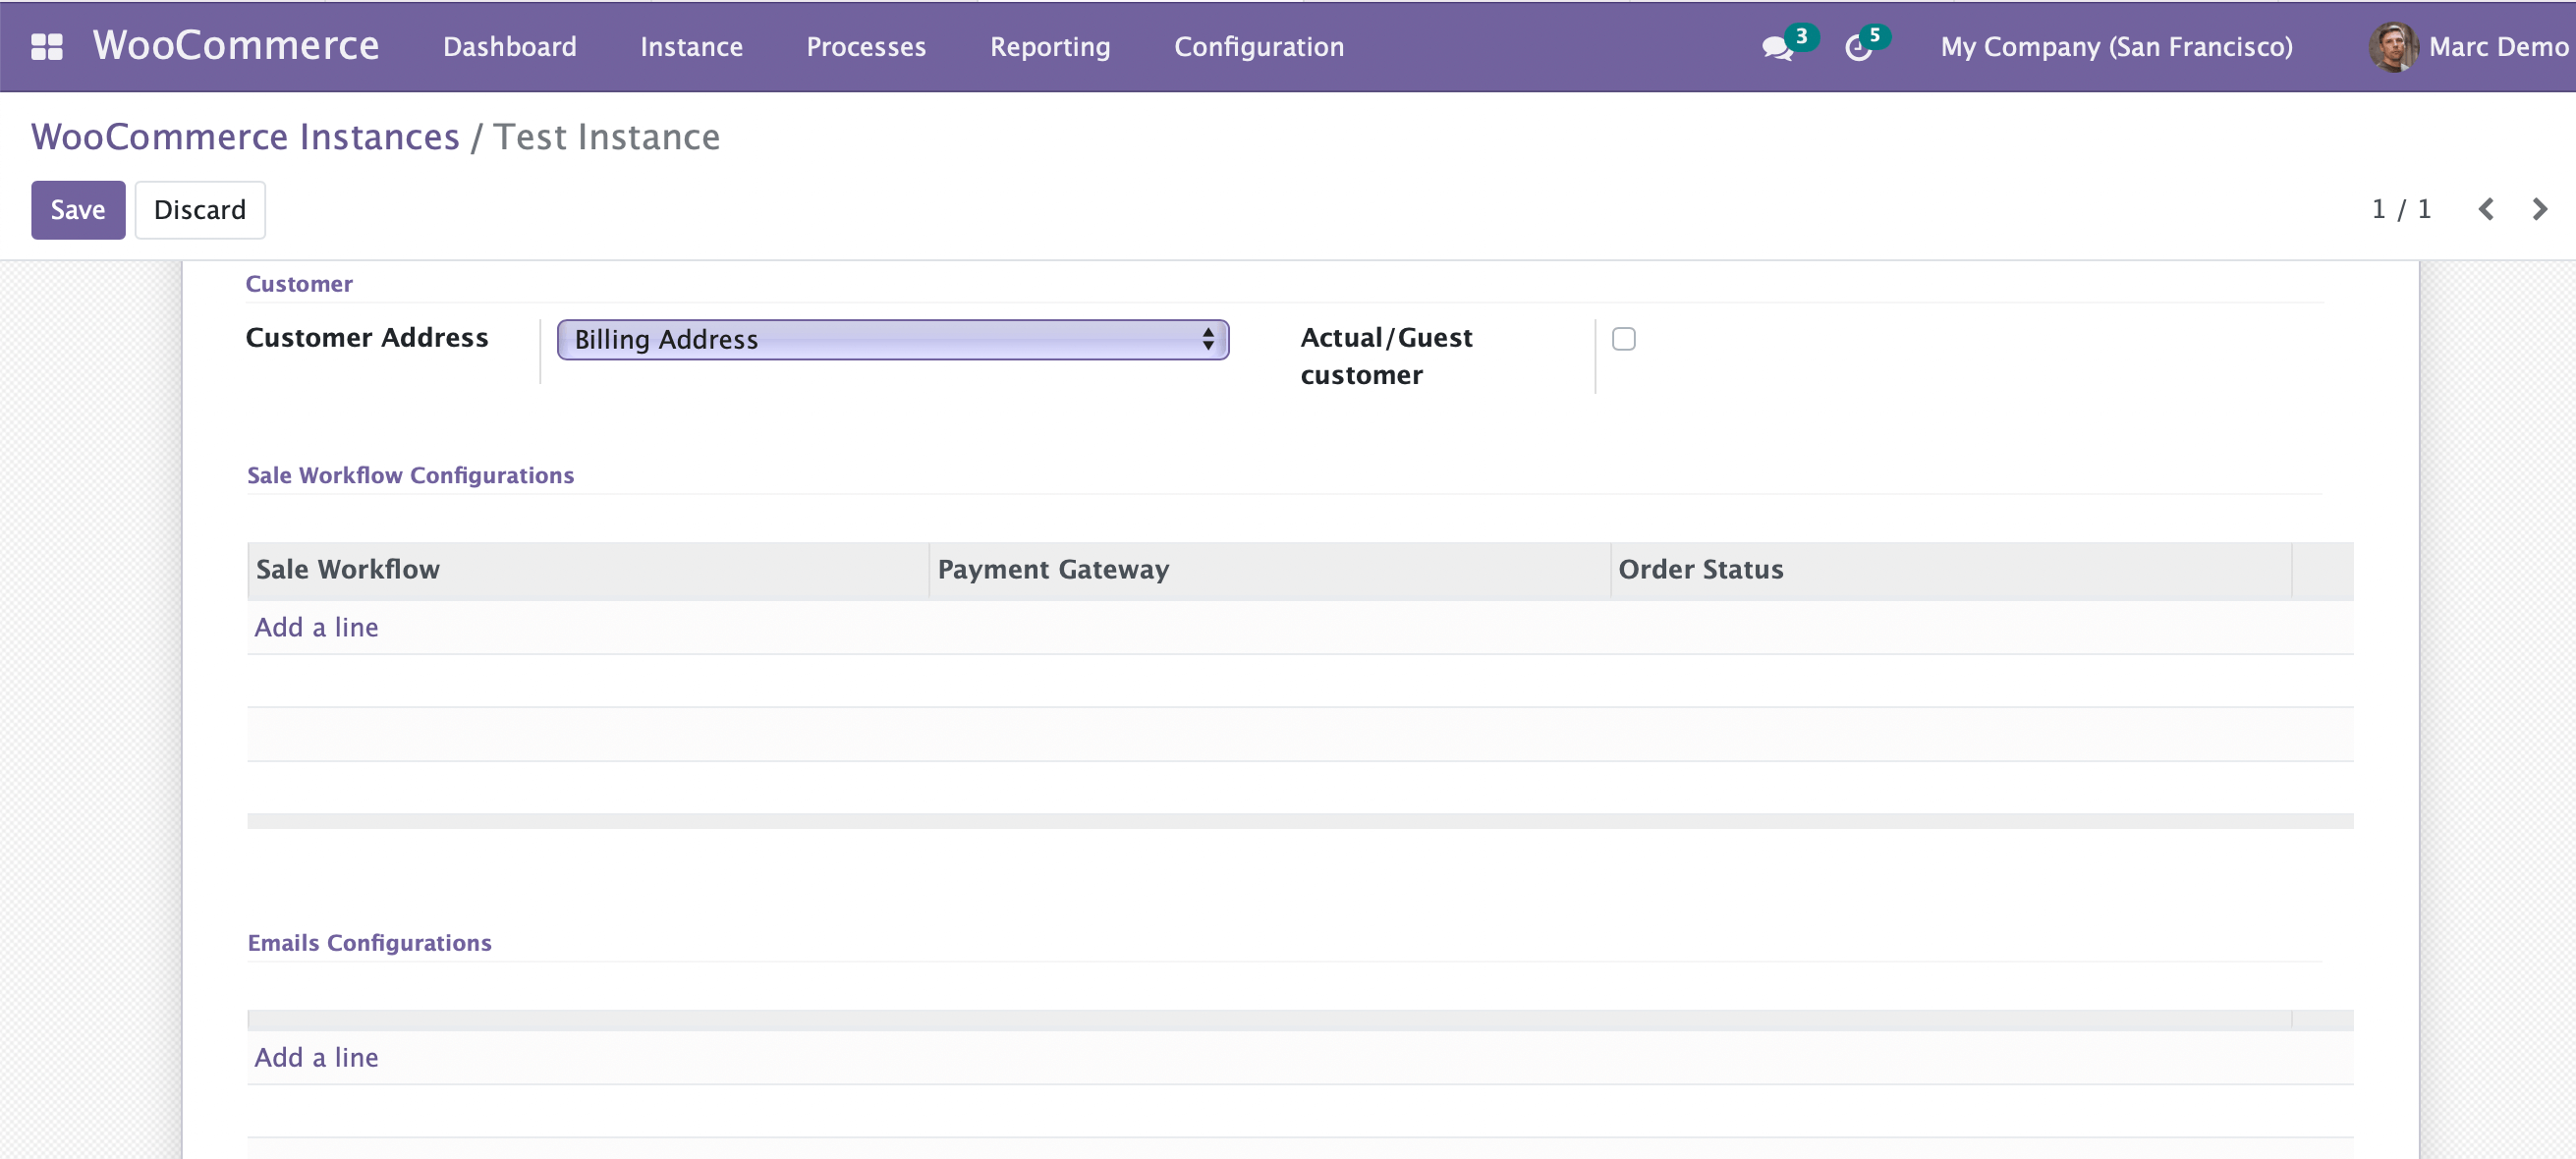Click Marc Demo user avatar
2576x1159 pixels.
click(x=2392, y=47)
